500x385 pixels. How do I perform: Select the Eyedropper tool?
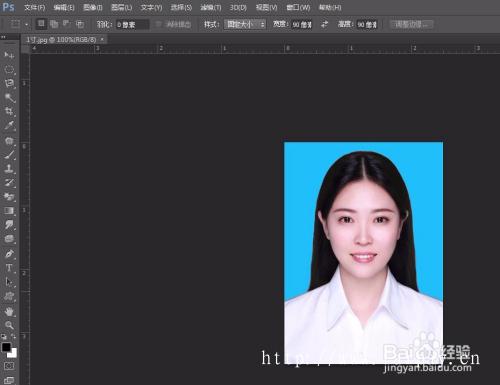[x=9, y=126]
